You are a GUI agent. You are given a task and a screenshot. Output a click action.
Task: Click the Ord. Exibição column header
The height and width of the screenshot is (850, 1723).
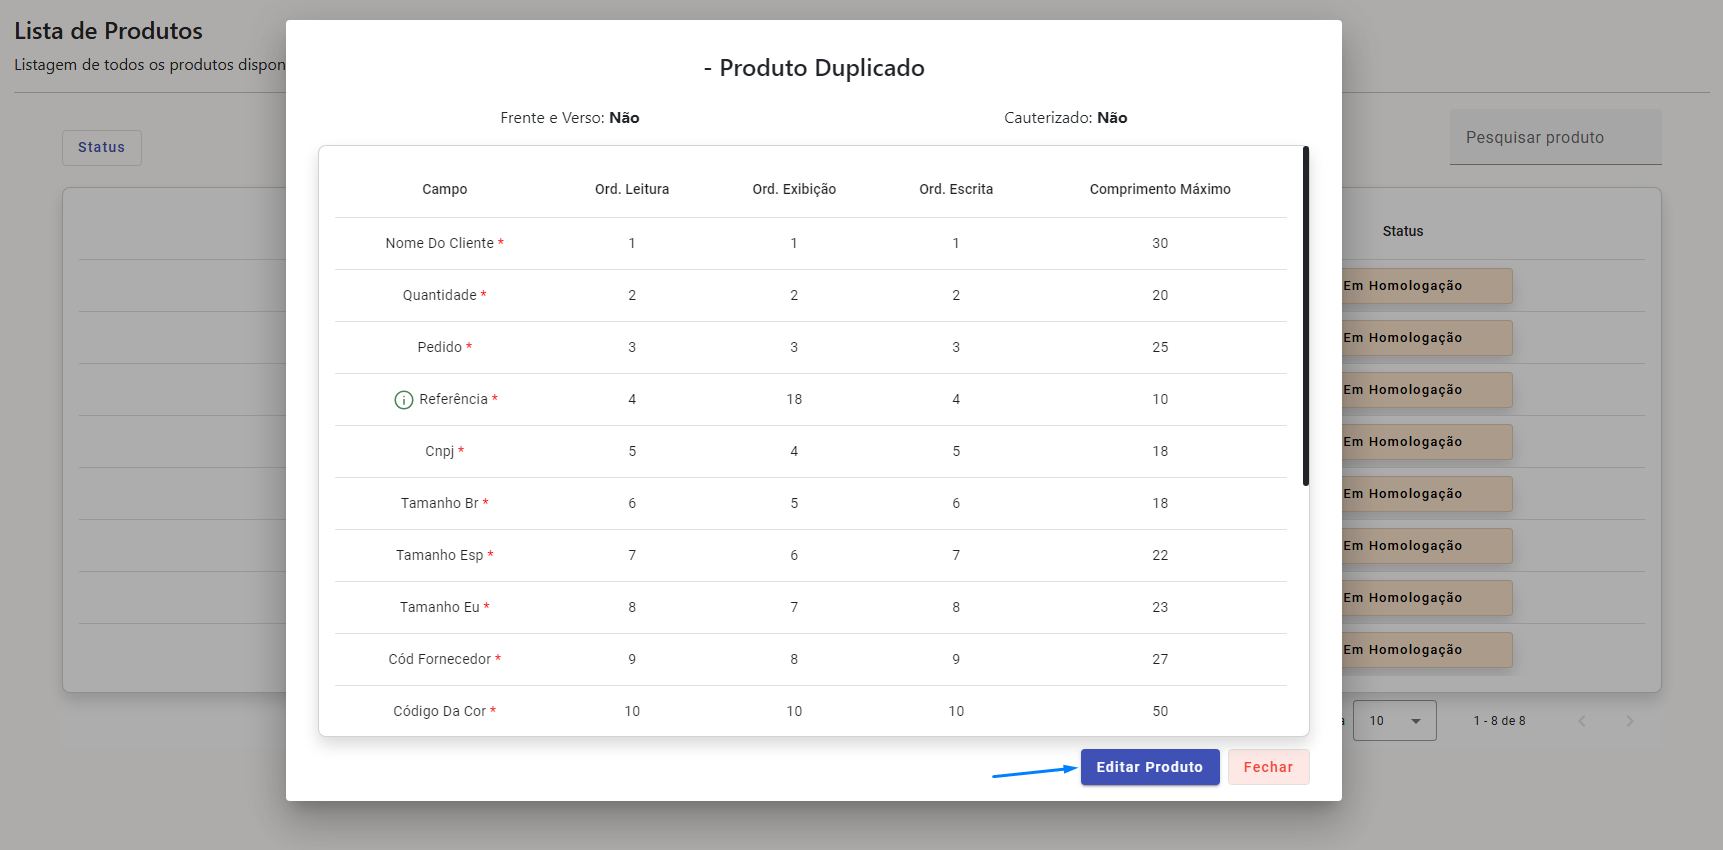click(x=794, y=189)
